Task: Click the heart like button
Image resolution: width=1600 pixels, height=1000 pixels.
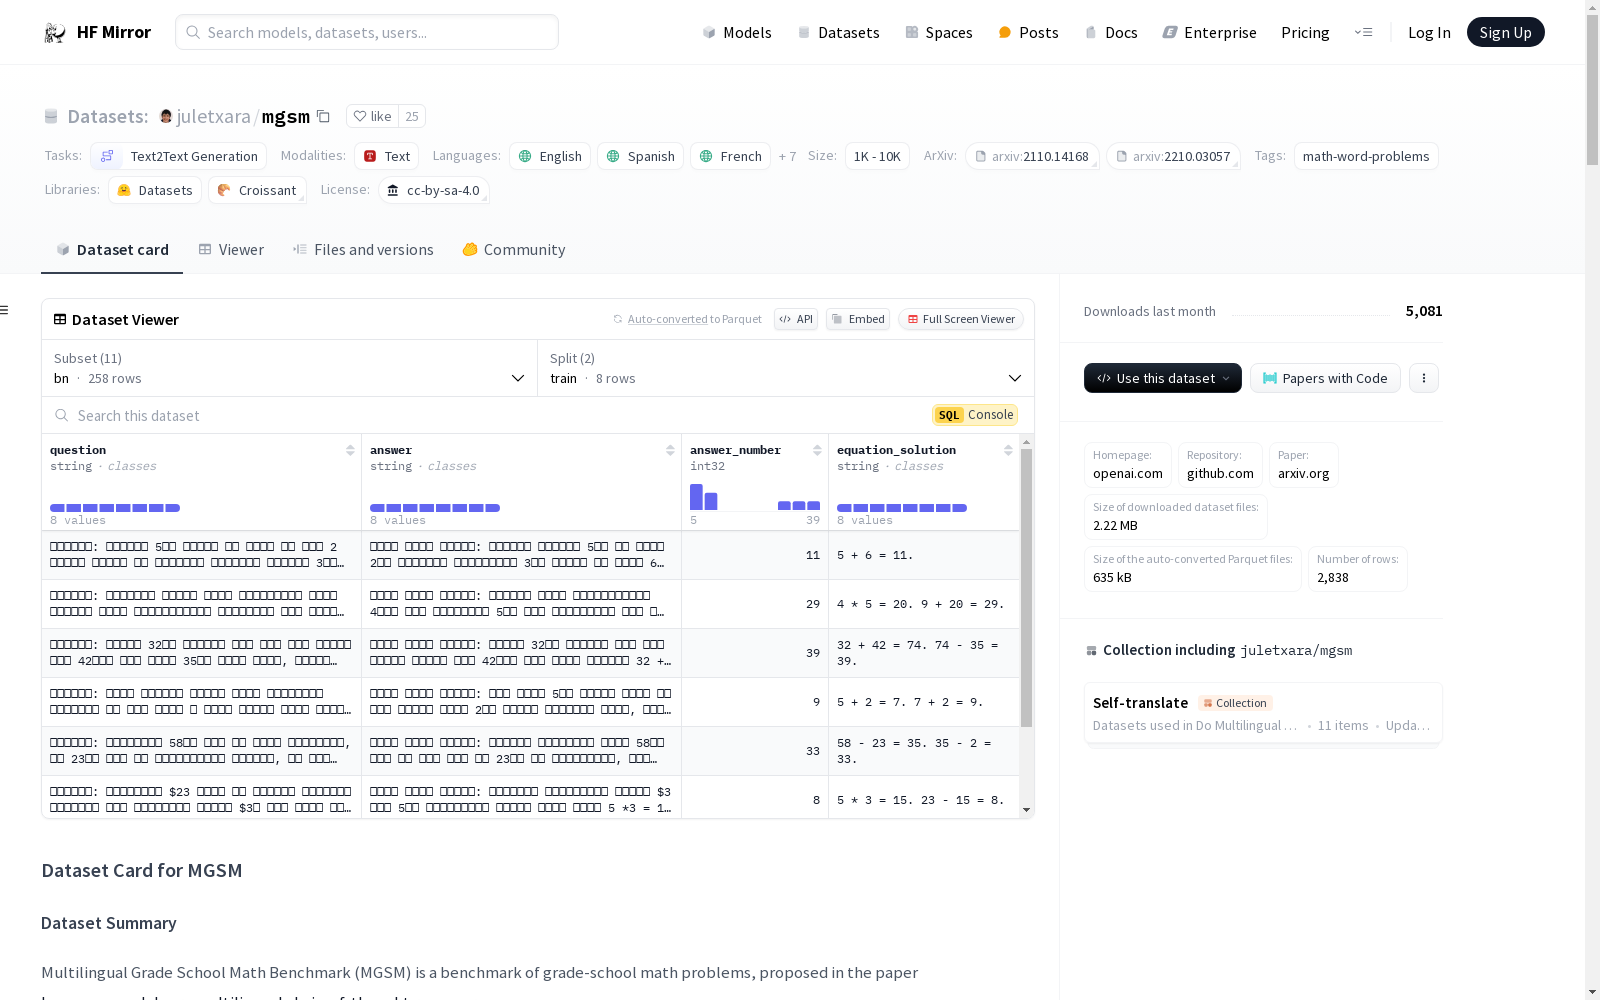Action: click(x=372, y=116)
